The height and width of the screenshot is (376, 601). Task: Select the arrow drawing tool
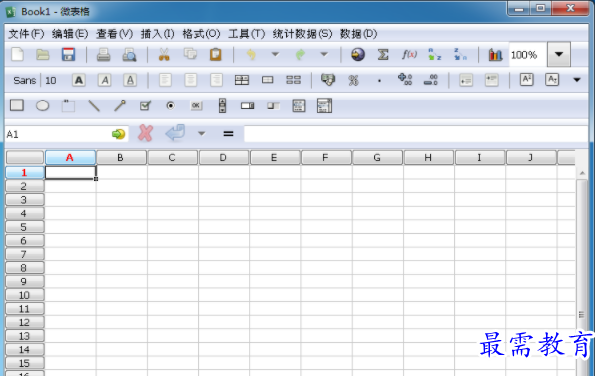(120, 105)
